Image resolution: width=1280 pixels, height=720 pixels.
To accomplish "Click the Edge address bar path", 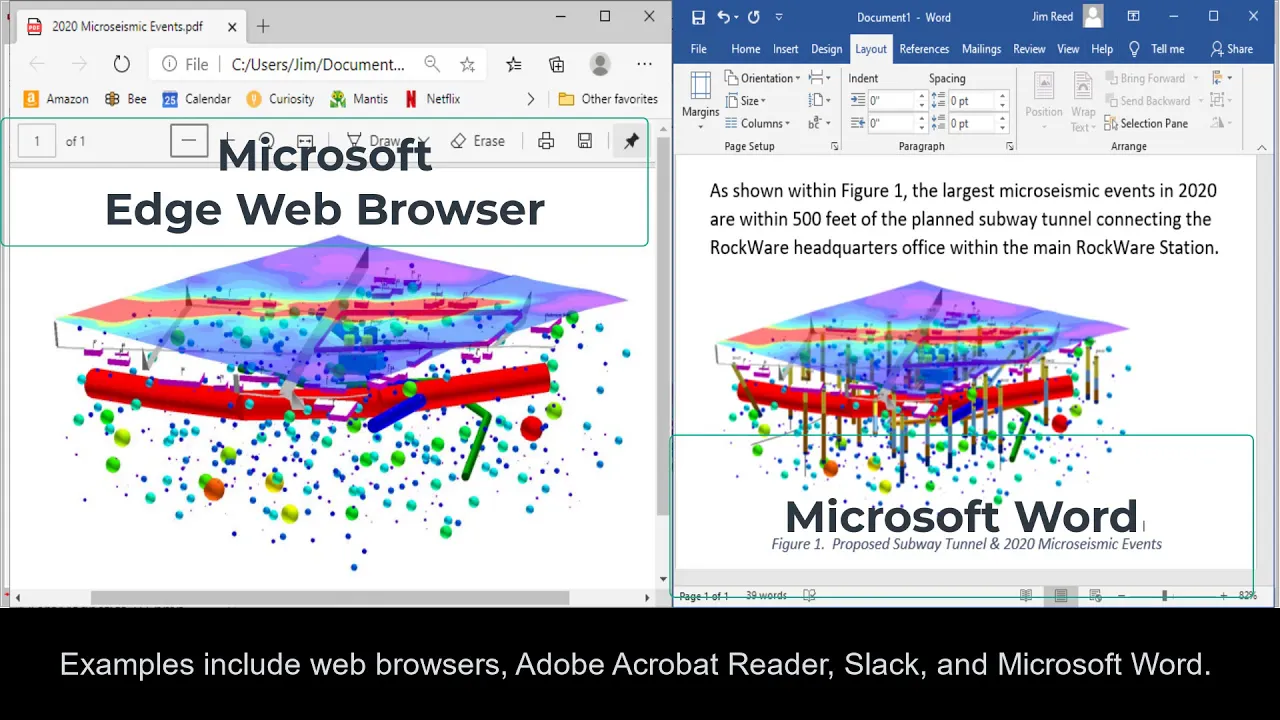I will tap(318, 64).
